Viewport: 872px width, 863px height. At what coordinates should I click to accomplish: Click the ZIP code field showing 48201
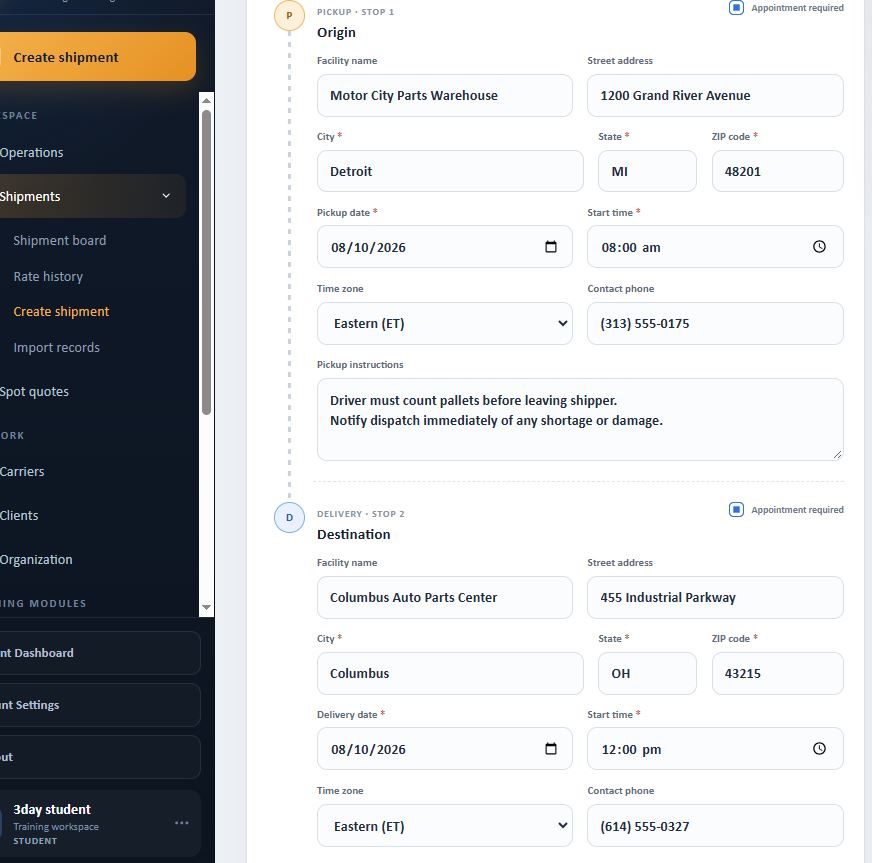[x=777, y=171]
